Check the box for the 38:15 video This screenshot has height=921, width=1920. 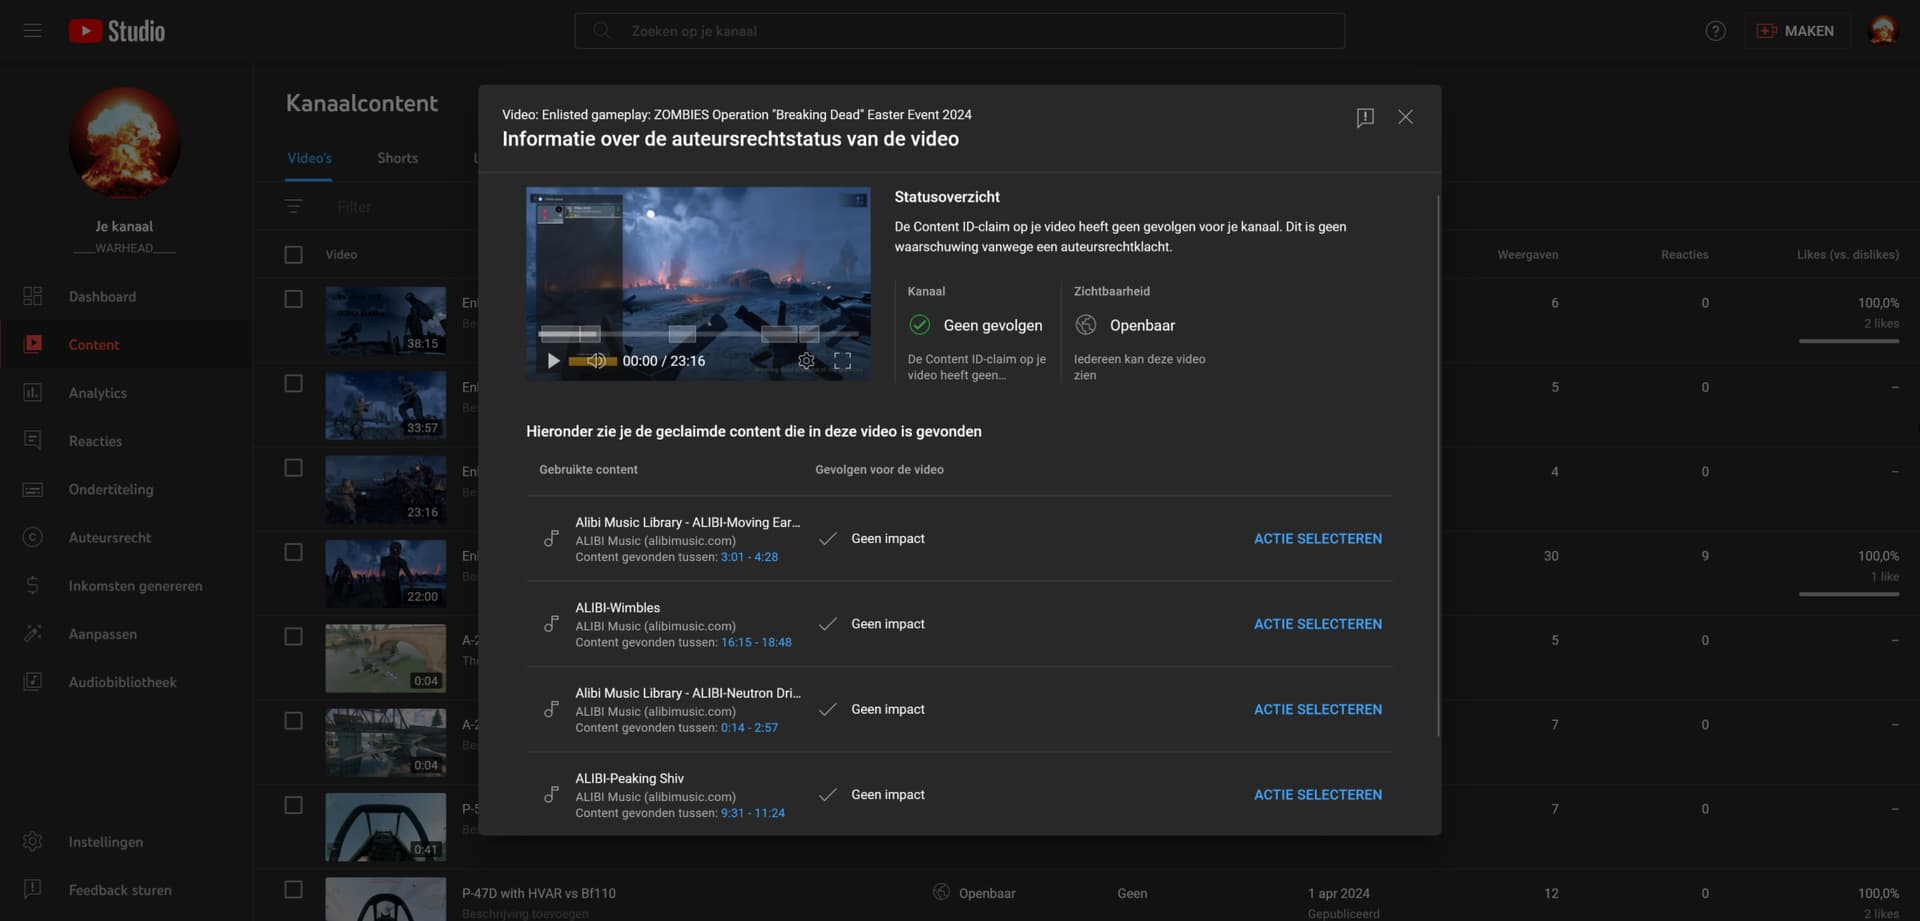click(x=293, y=299)
